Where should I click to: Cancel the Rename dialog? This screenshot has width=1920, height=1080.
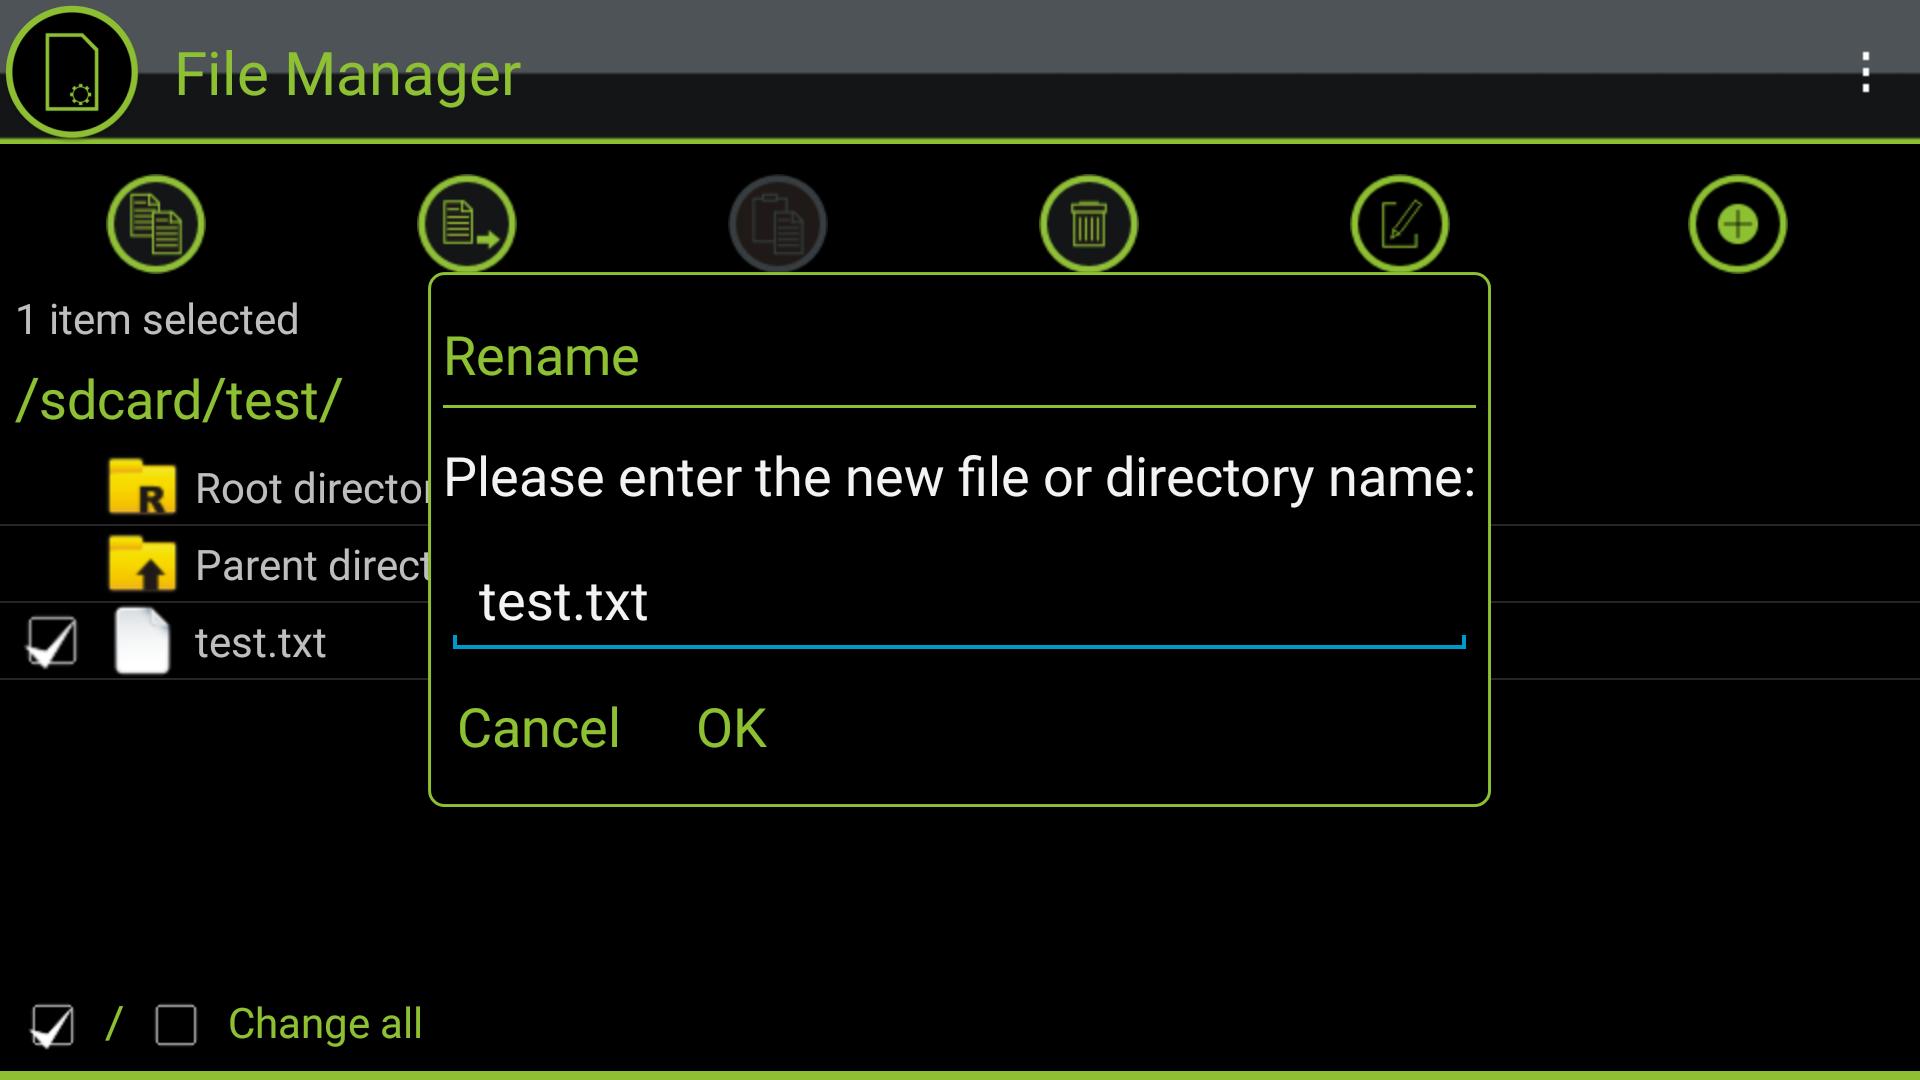pyautogui.click(x=538, y=728)
